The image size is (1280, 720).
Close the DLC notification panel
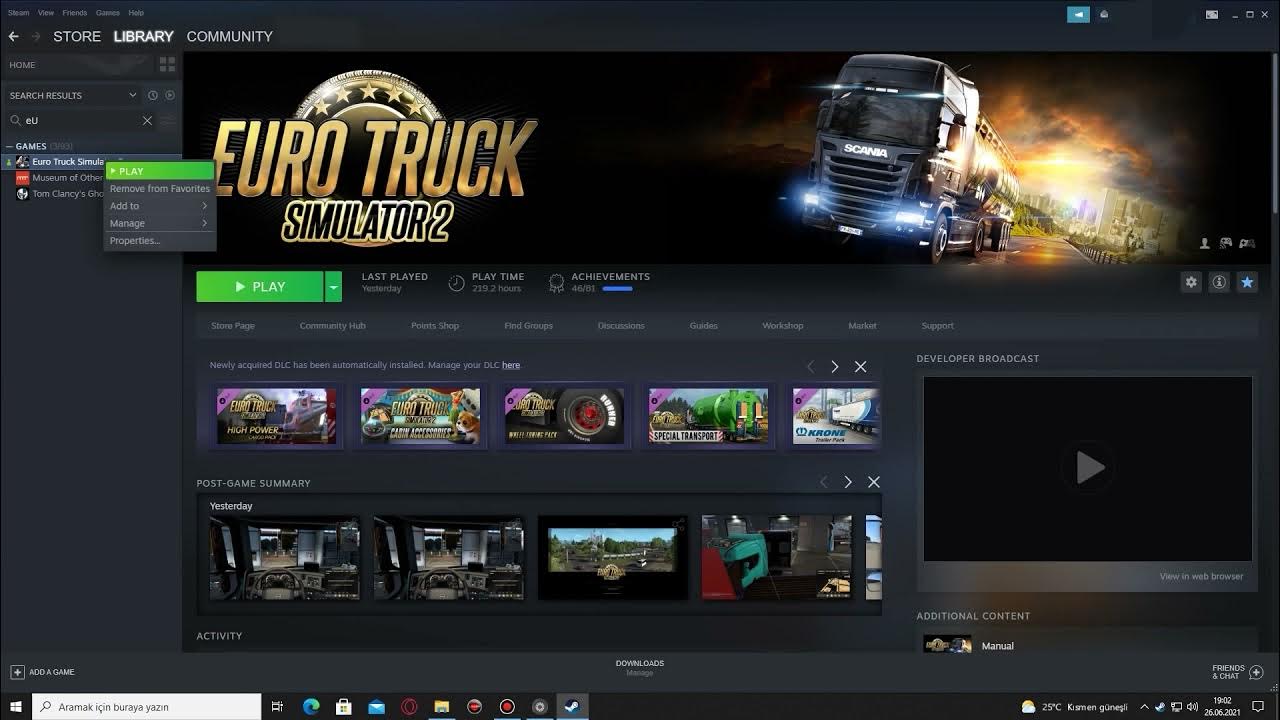pyautogui.click(x=860, y=367)
